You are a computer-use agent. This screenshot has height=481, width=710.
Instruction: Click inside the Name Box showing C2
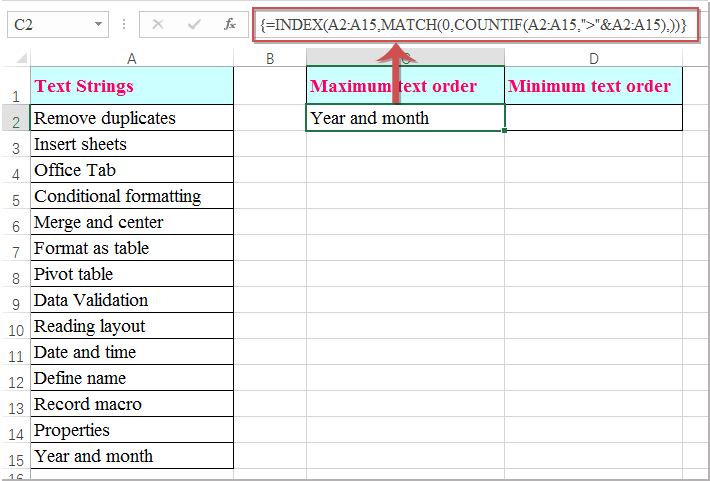point(45,23)
